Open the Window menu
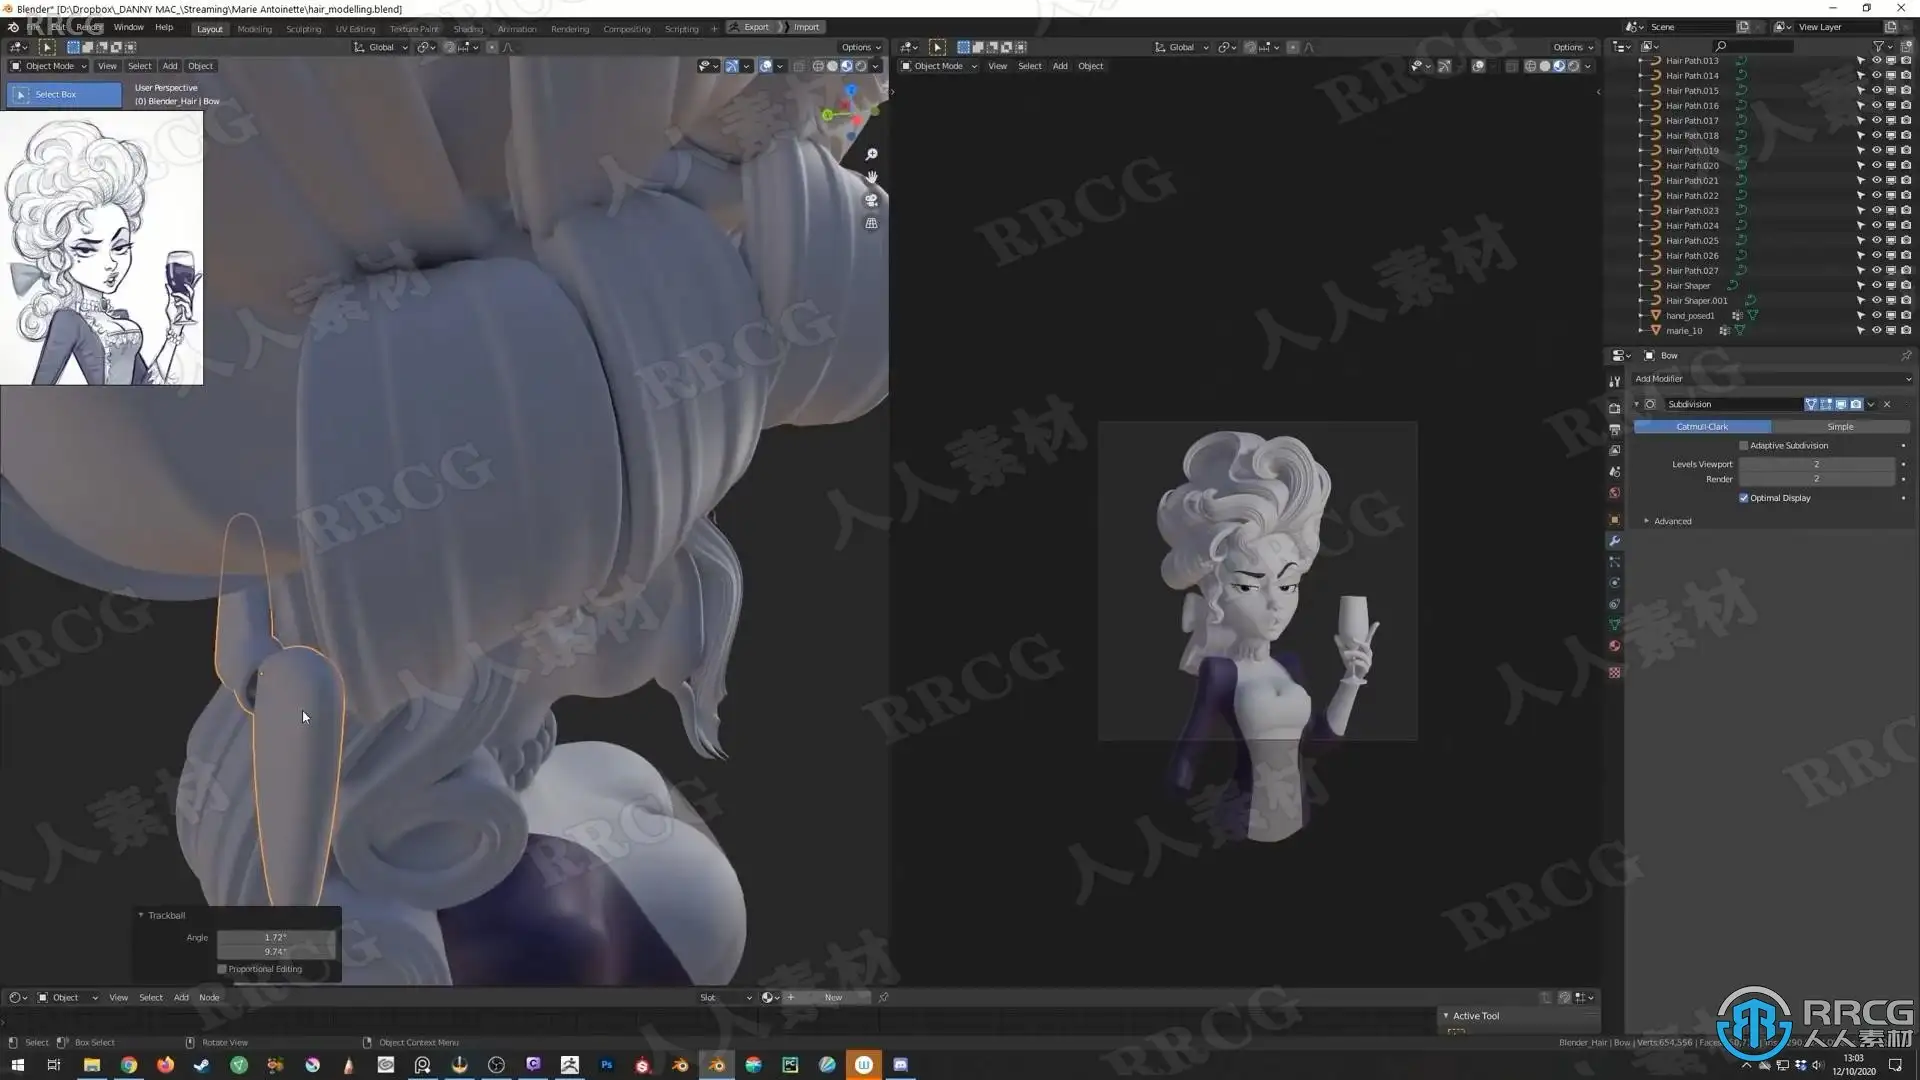 [128, 27]
